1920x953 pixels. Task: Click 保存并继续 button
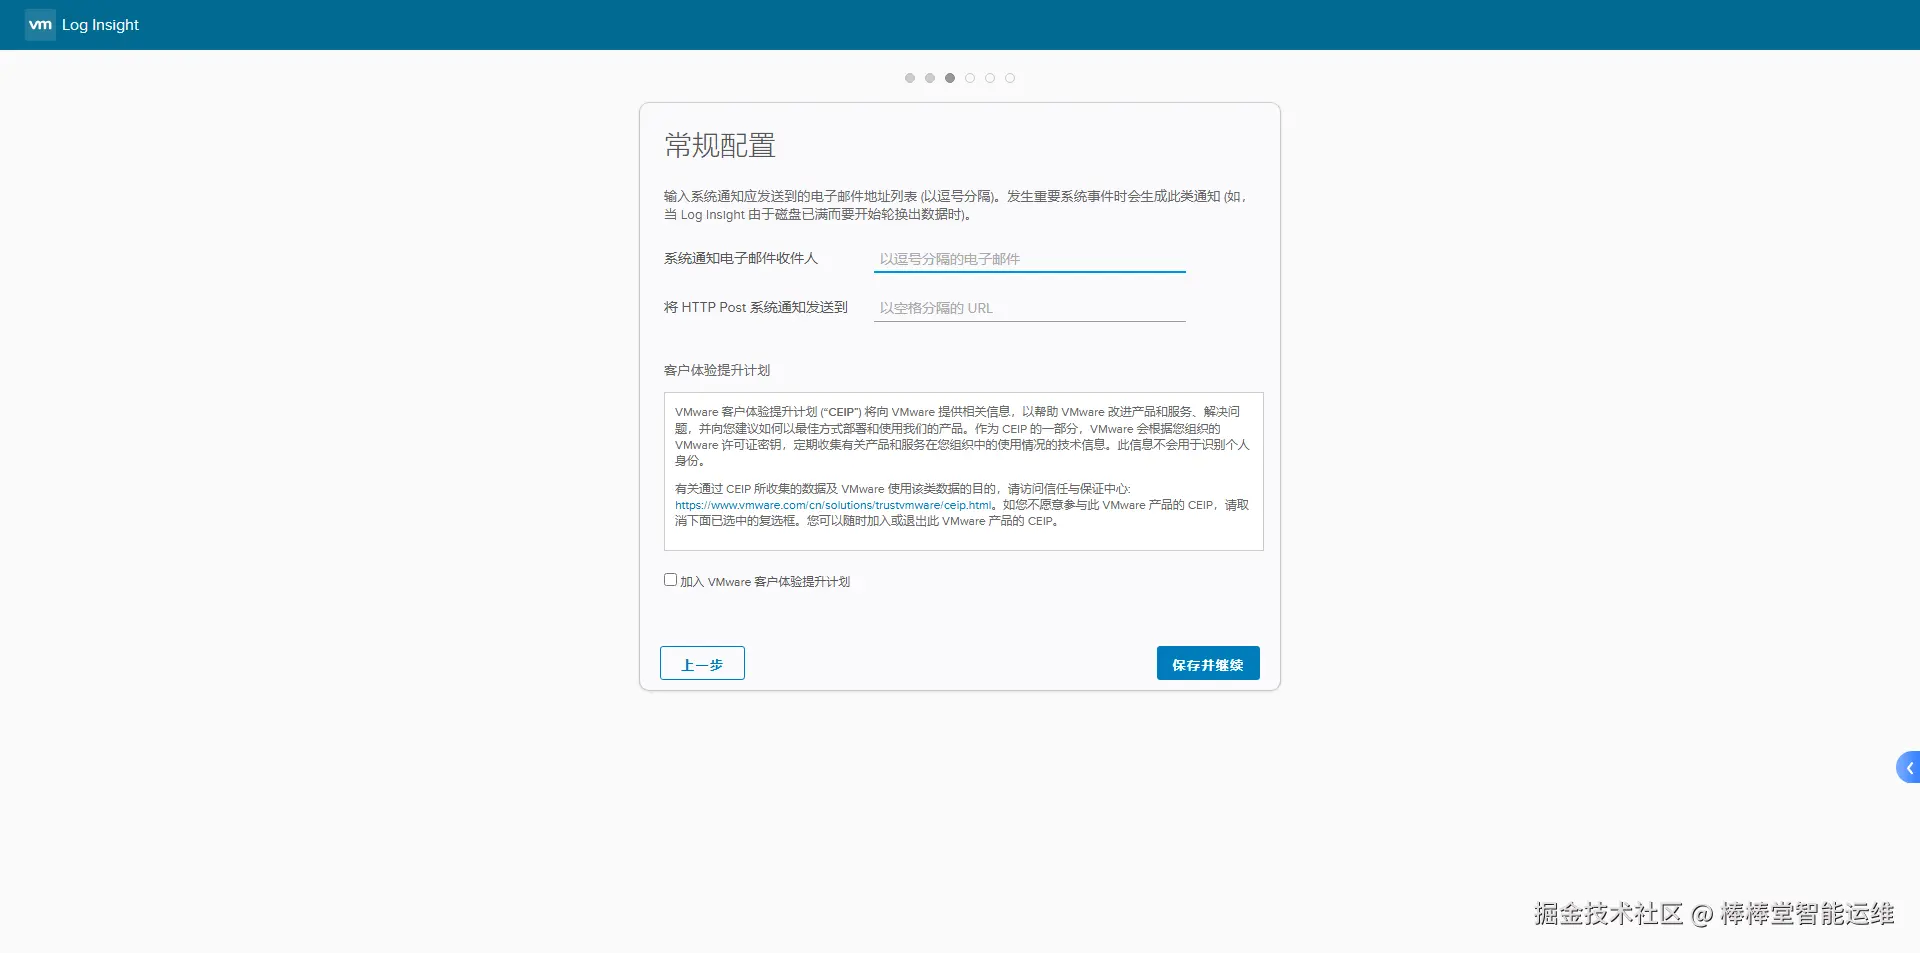click(x=1208, y=664)
